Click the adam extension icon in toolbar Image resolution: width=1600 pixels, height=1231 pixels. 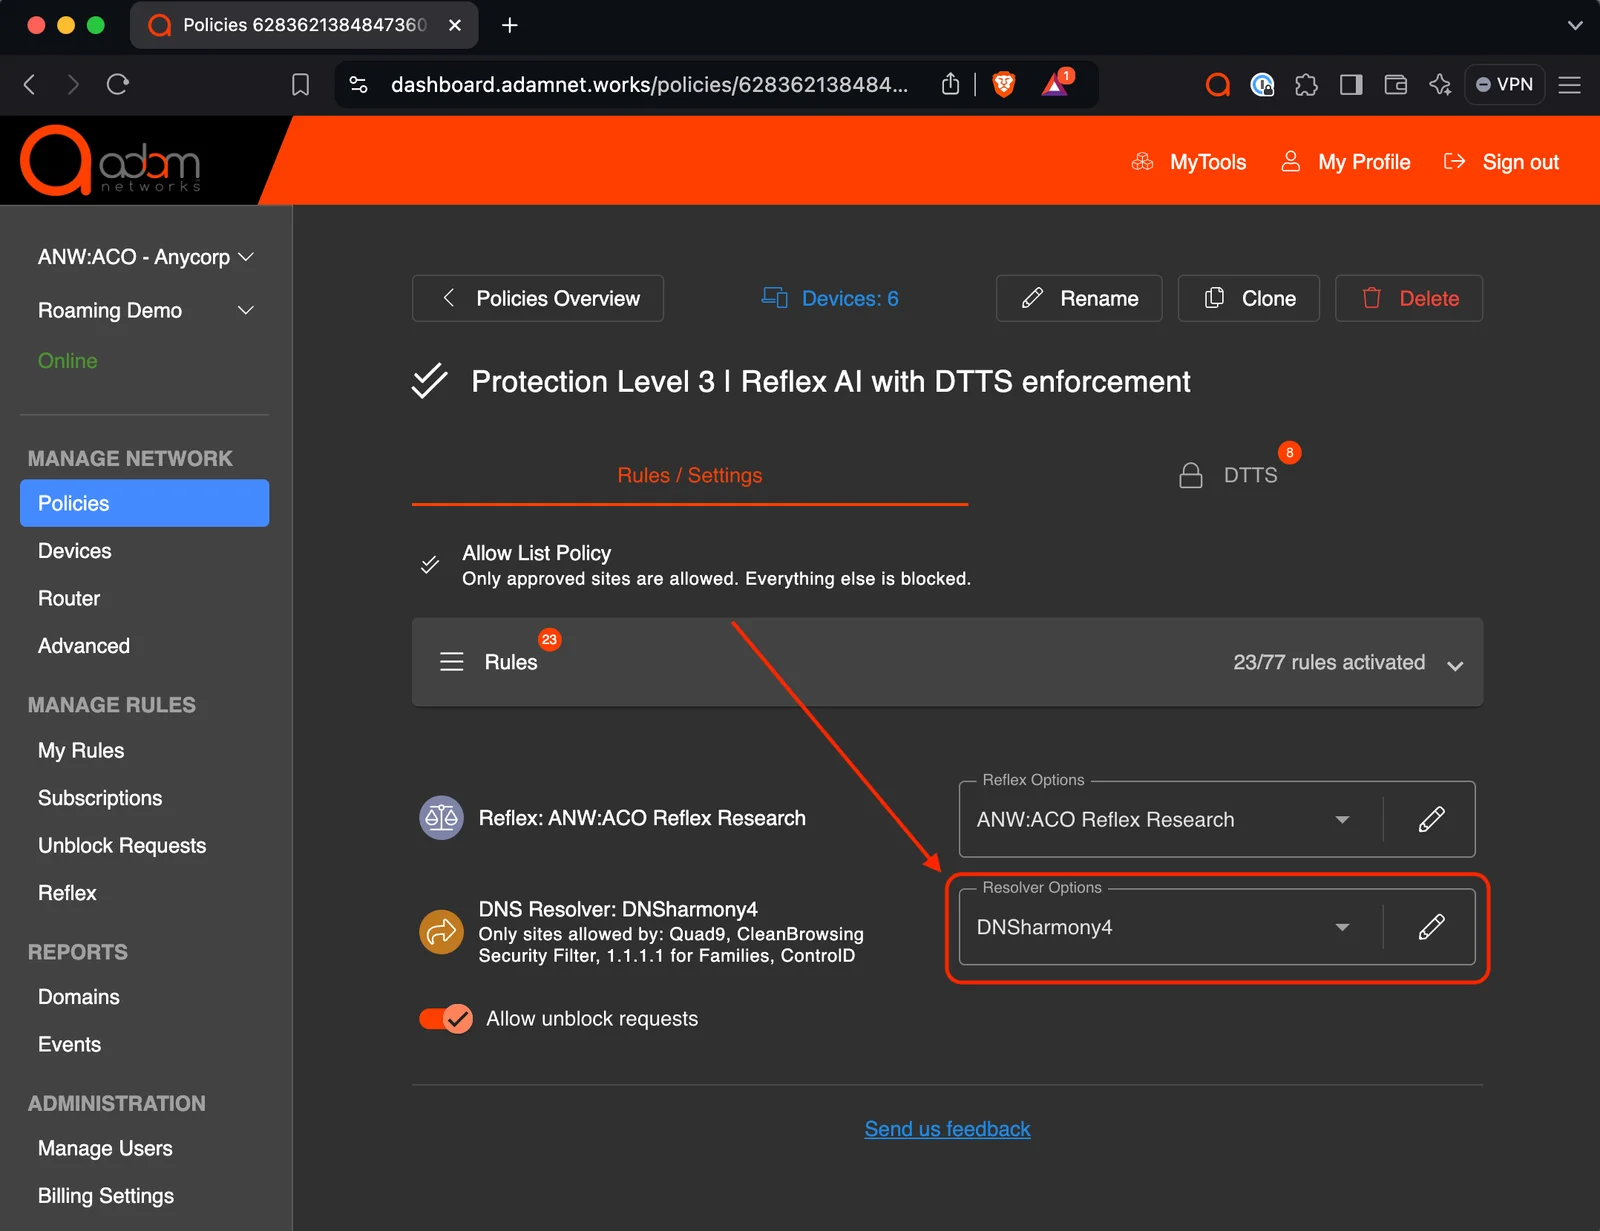coord(1217,85)
